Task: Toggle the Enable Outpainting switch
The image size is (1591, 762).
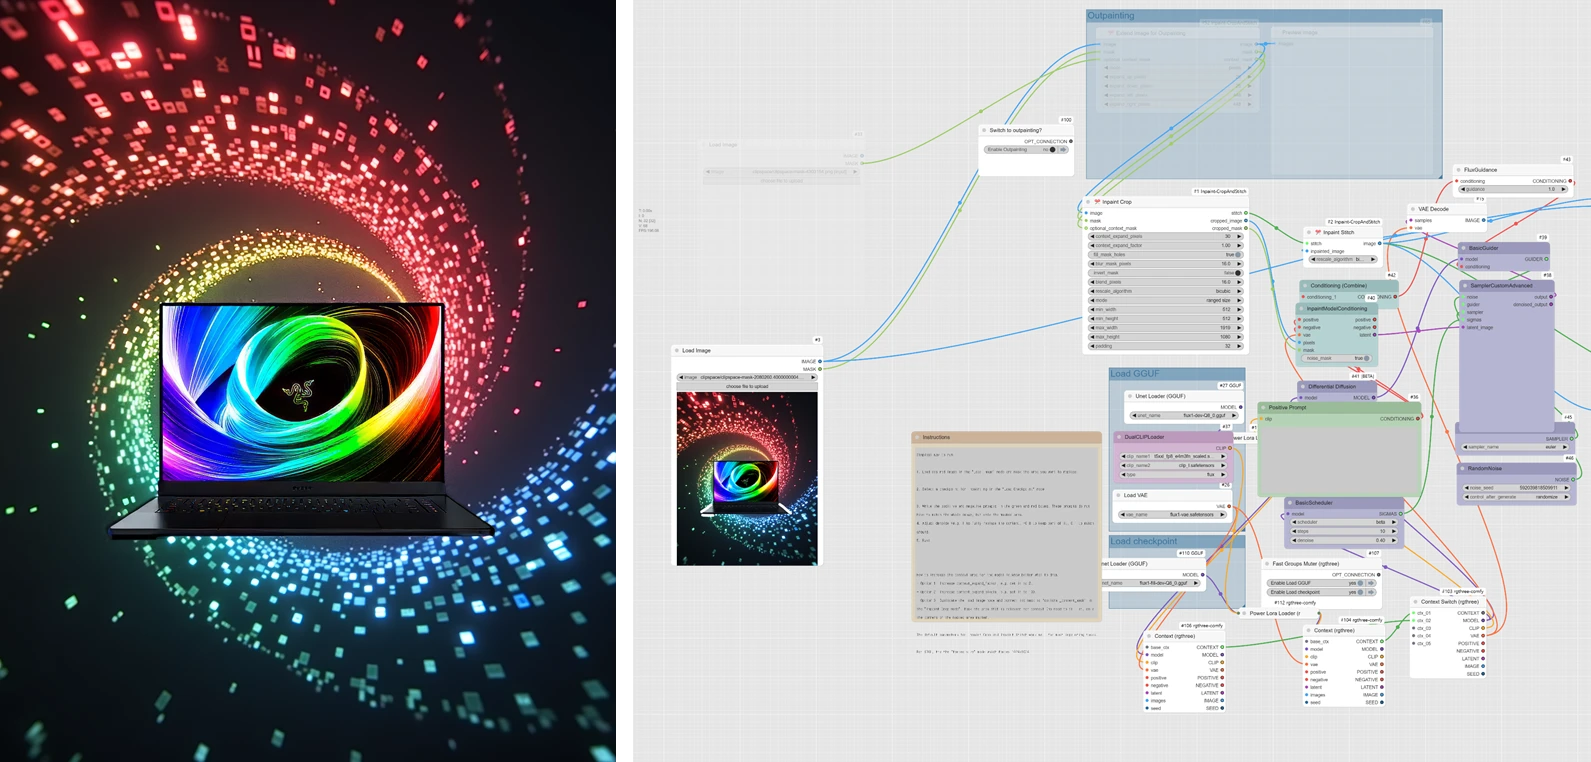Action: click(1052, 150)
